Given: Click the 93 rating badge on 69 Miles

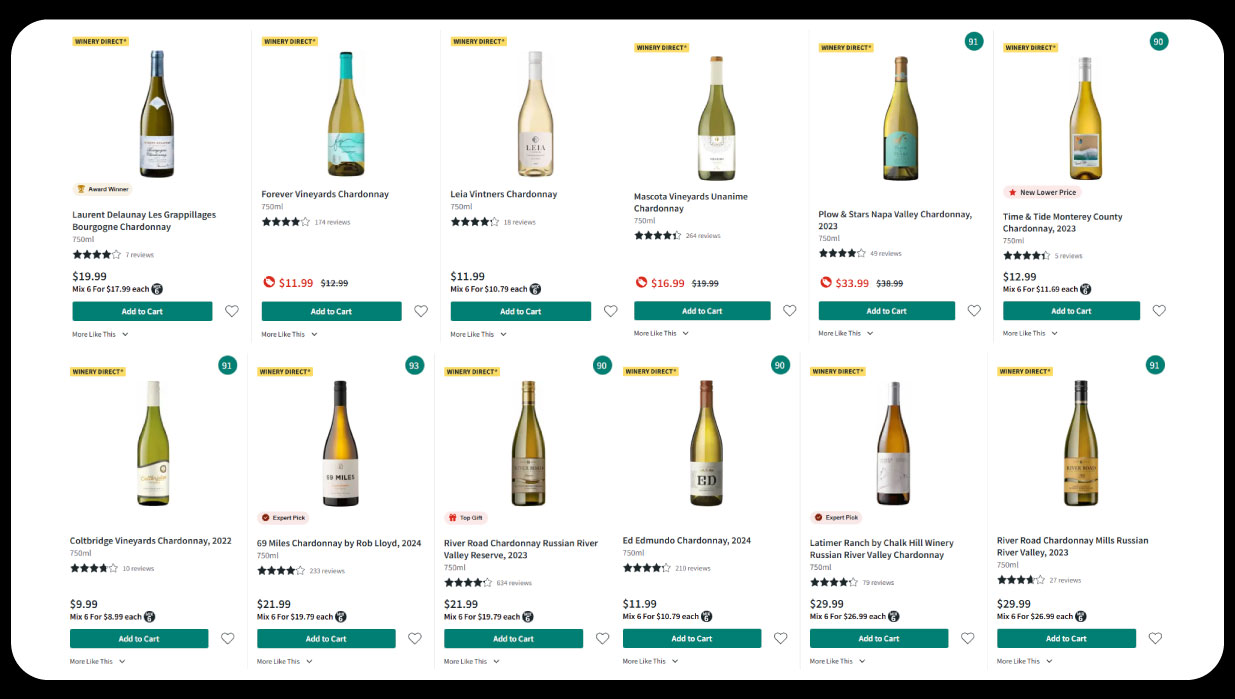Looking at the screenshot, I should tap(415, 366).
